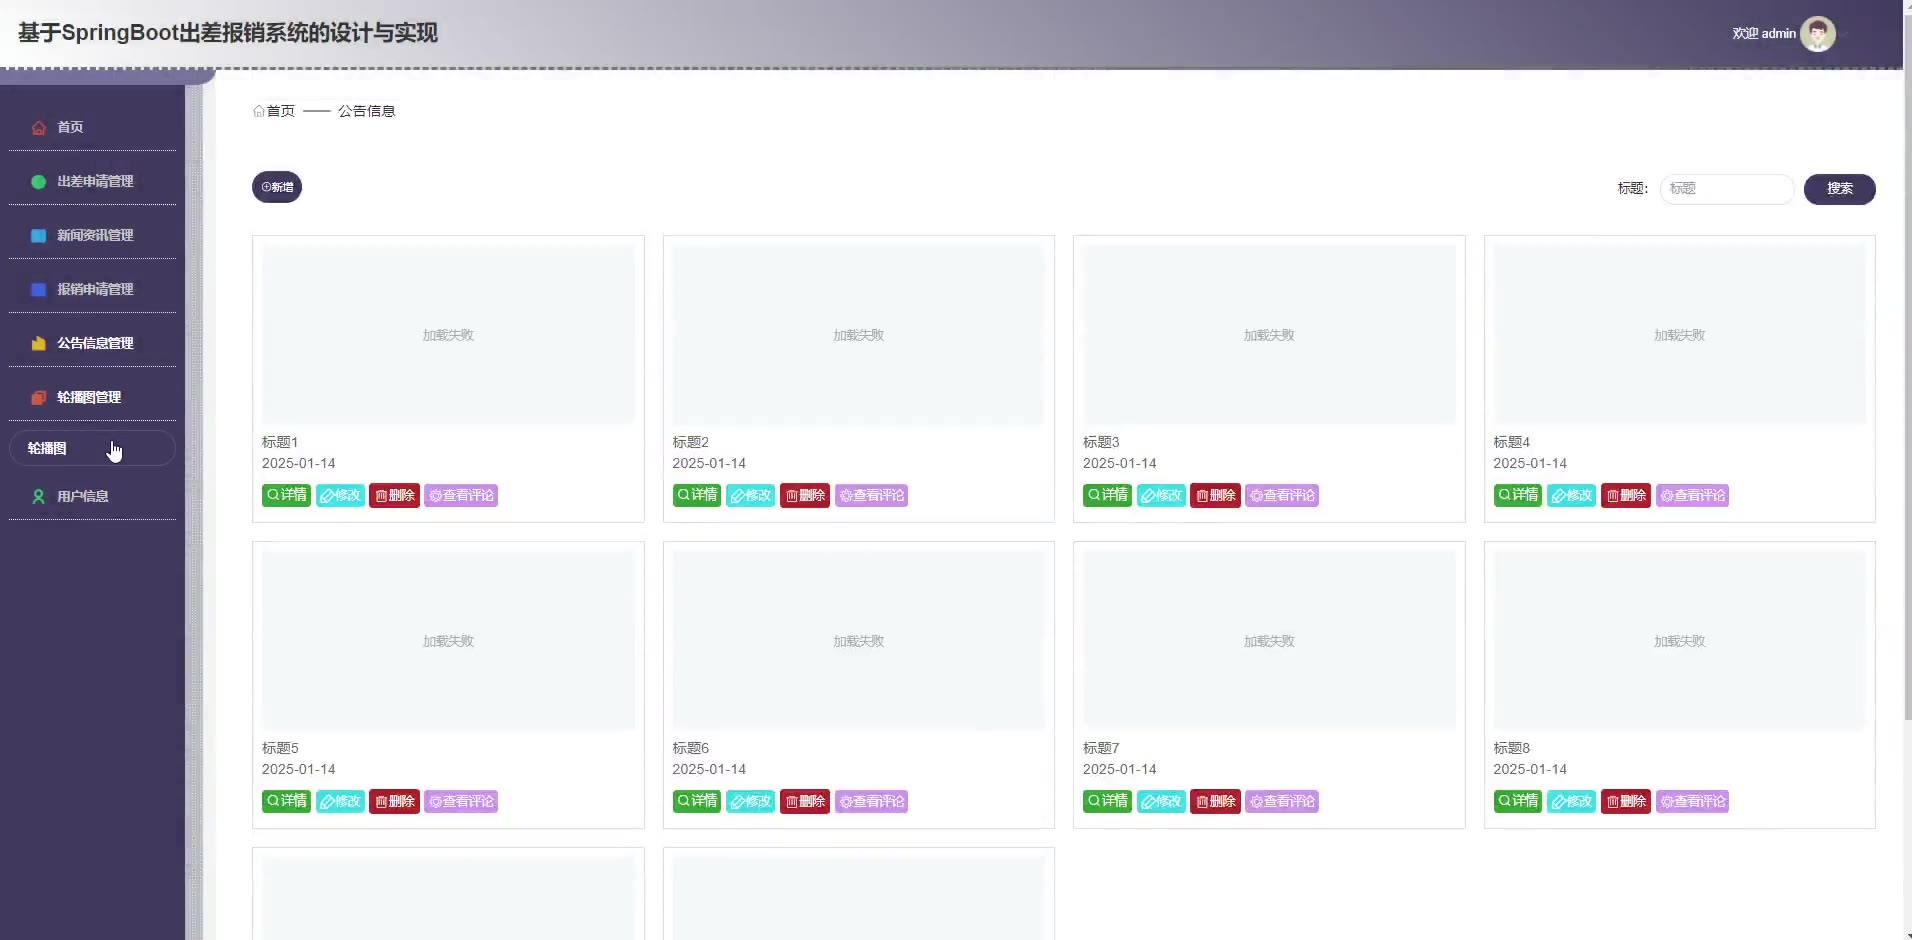This screenshot has width=1912, height=940.
Task: Click 修改 for 标题2
Action: (x=751, y=495)
